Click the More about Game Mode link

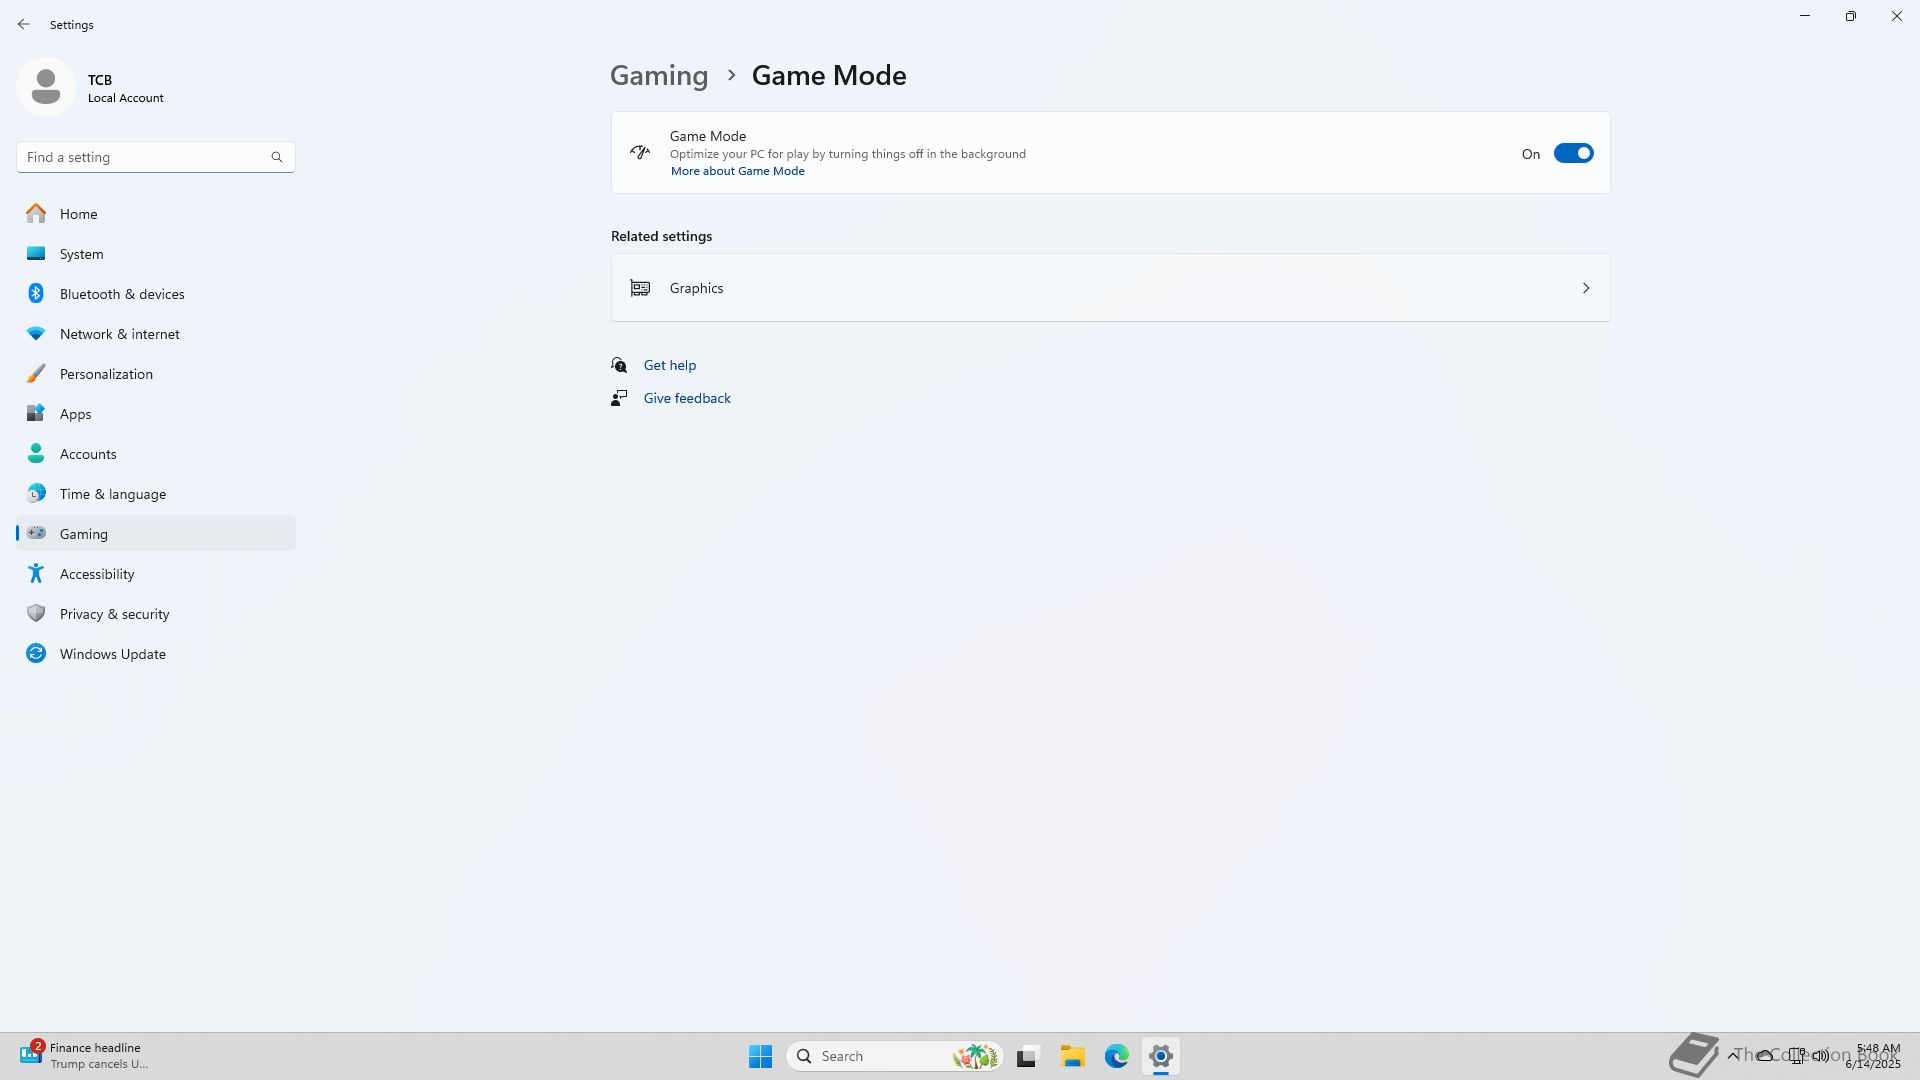[737, 171]
